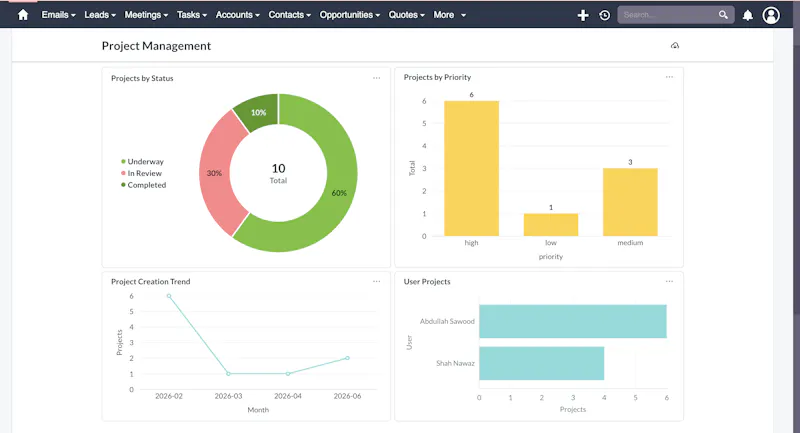Click the 2026-02 trend data point

coord(169,296)
